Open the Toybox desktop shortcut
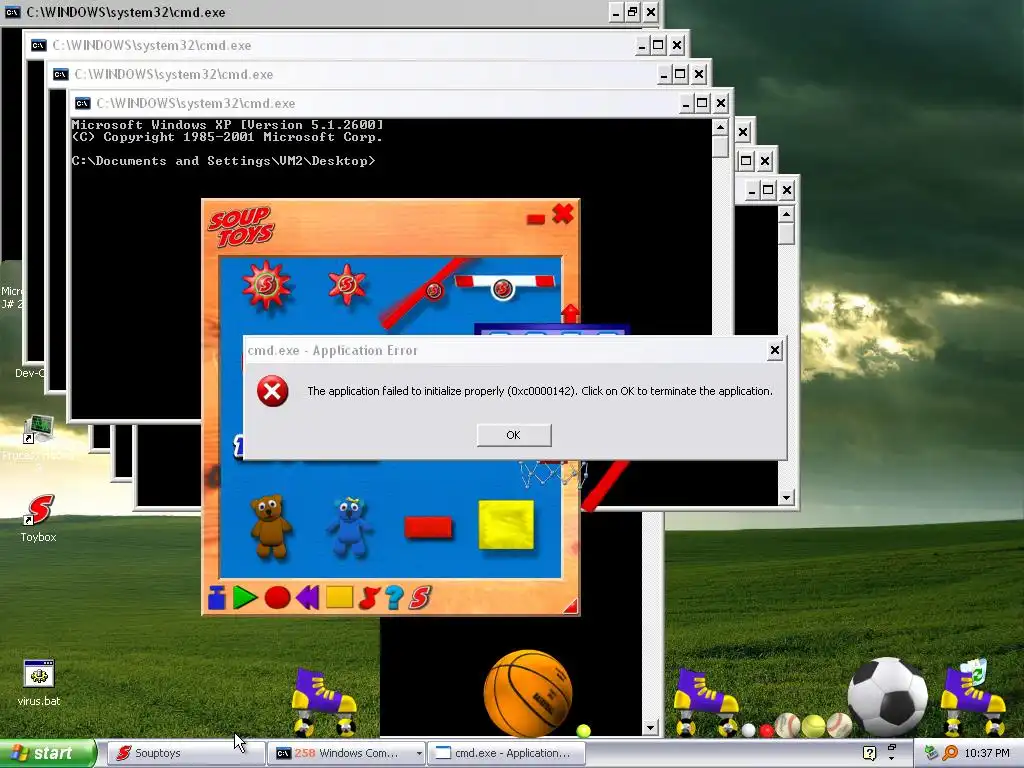The width and height of the screenshot is (1024, 768). (x=39, y=519)
